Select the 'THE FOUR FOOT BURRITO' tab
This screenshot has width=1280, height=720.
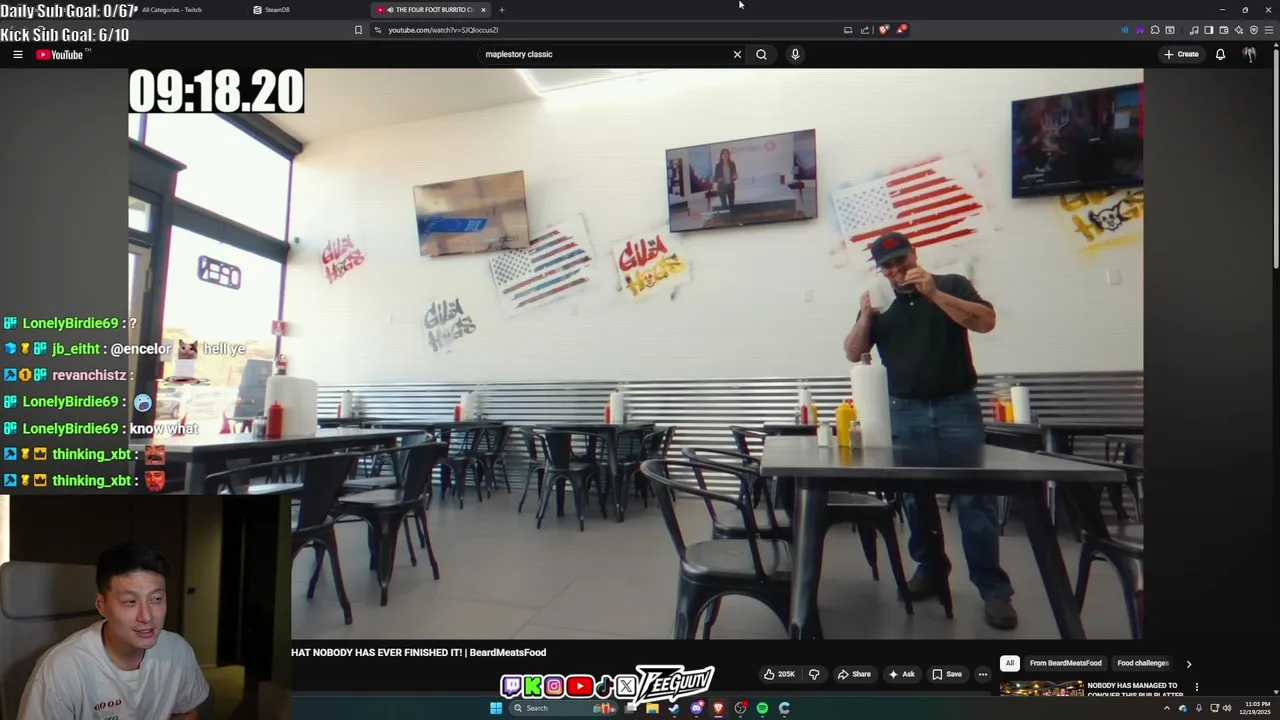click(x=428, y=10)
